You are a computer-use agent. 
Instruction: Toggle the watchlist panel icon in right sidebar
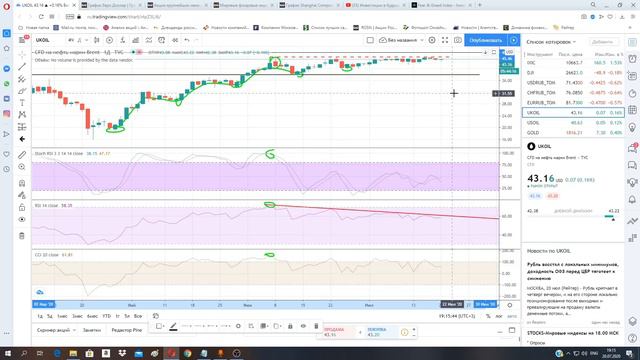[632, 42]
